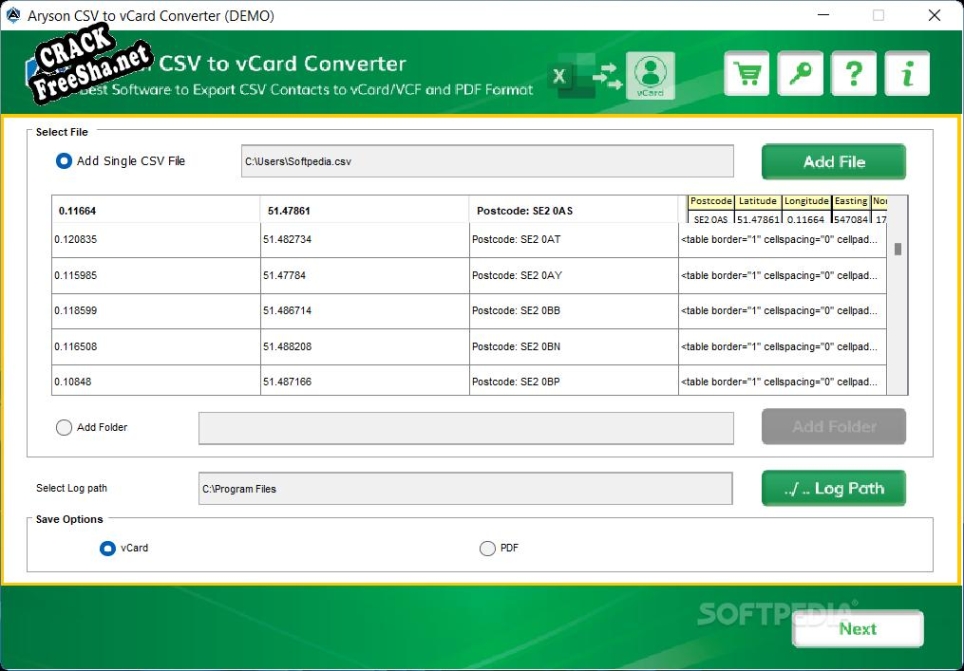Screen dimensions: 964x671
Task: Select the Add Single CSV File option
Action: (64, 161)
